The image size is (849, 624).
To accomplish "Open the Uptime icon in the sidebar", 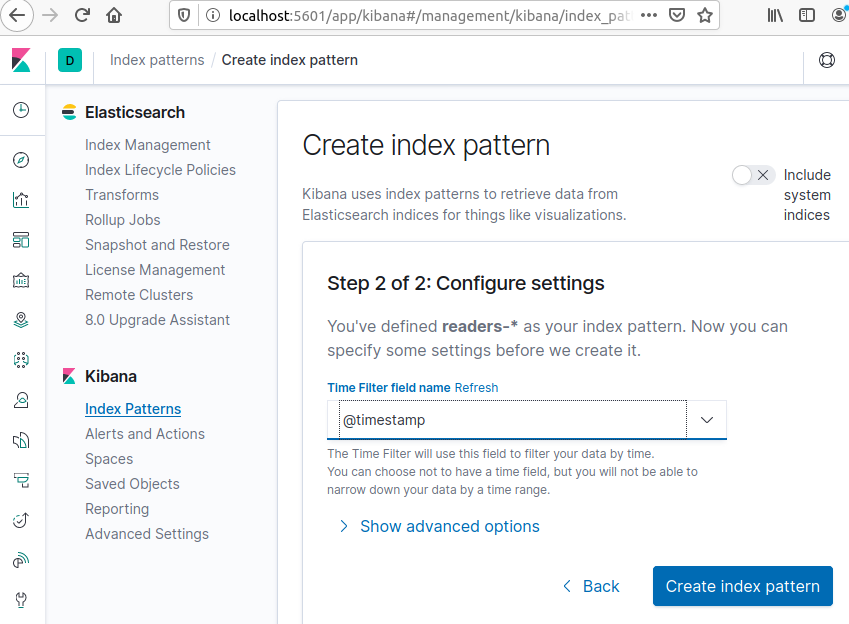I will 21,520.
